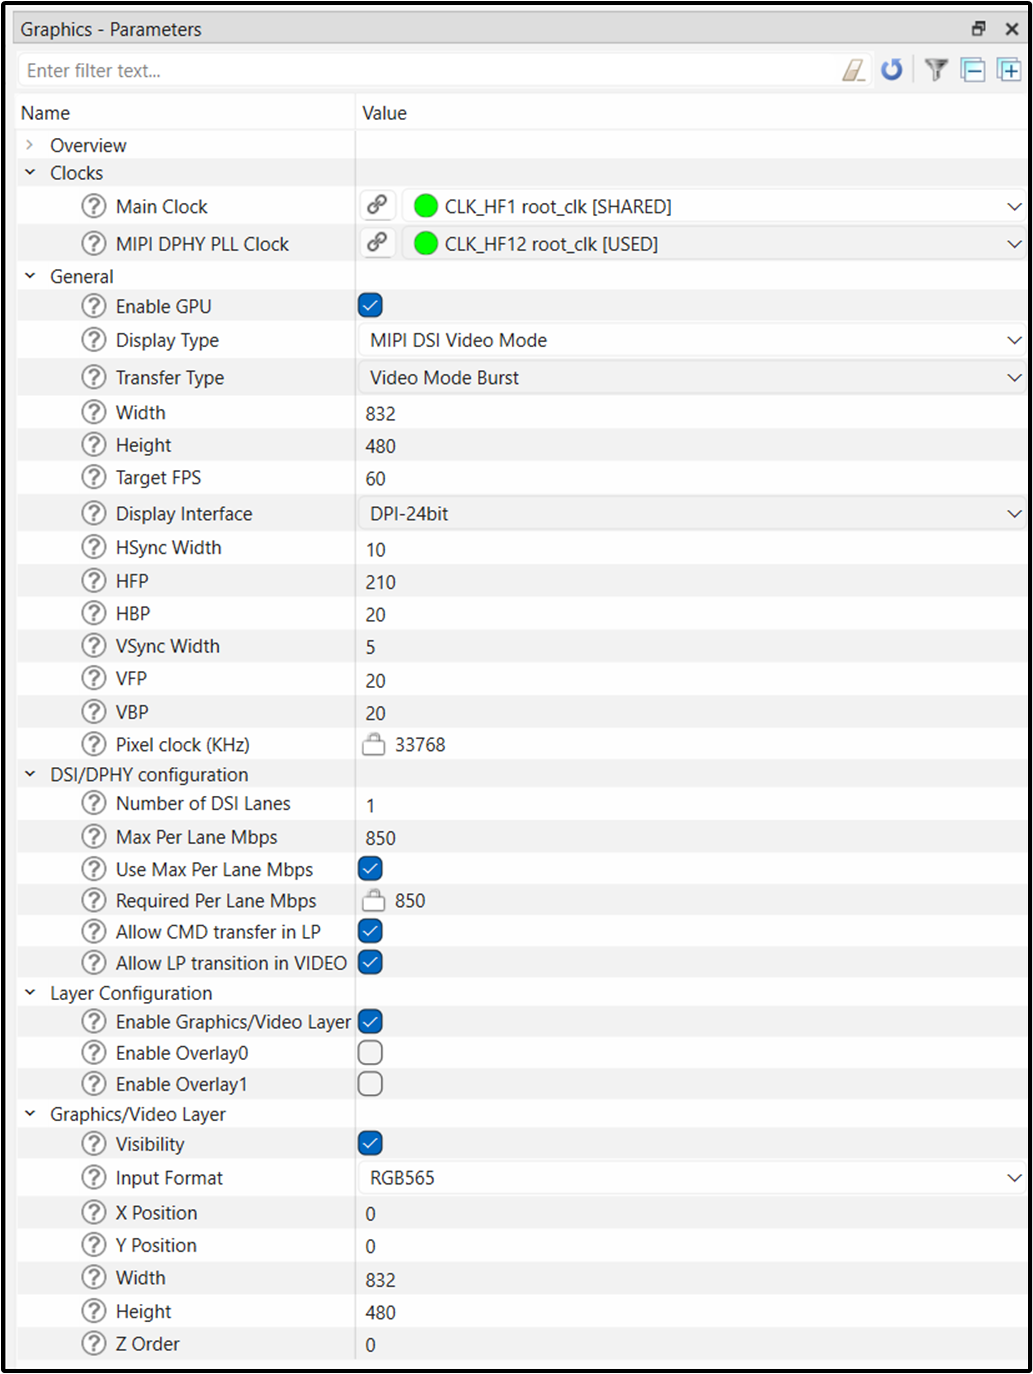The image size is (1033, 1374).
Task: Click the link icon beside MIPI DPHY PLL Clock
Action: tap(377, 243)
